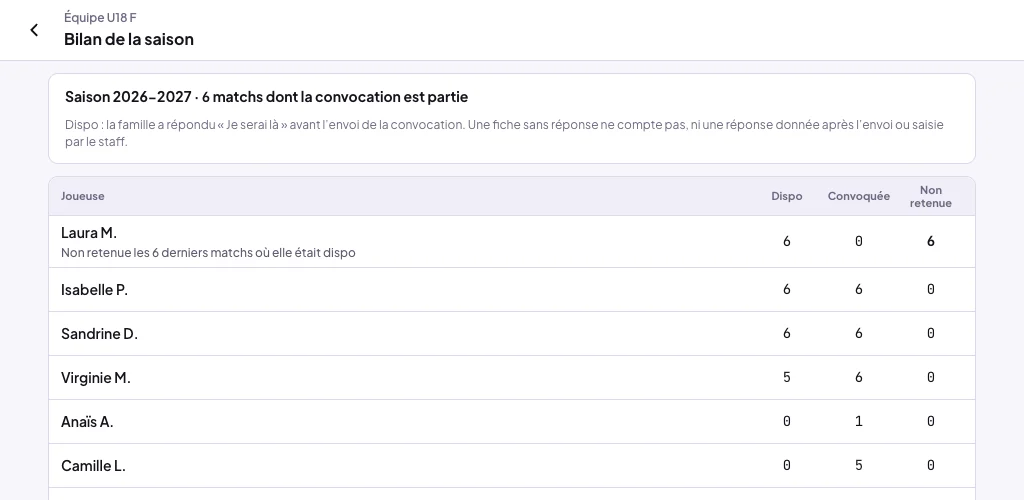The height and width of the screenshot is (500, 1024).
Task: Open the player row Laura M.
Action: (512, 242)
